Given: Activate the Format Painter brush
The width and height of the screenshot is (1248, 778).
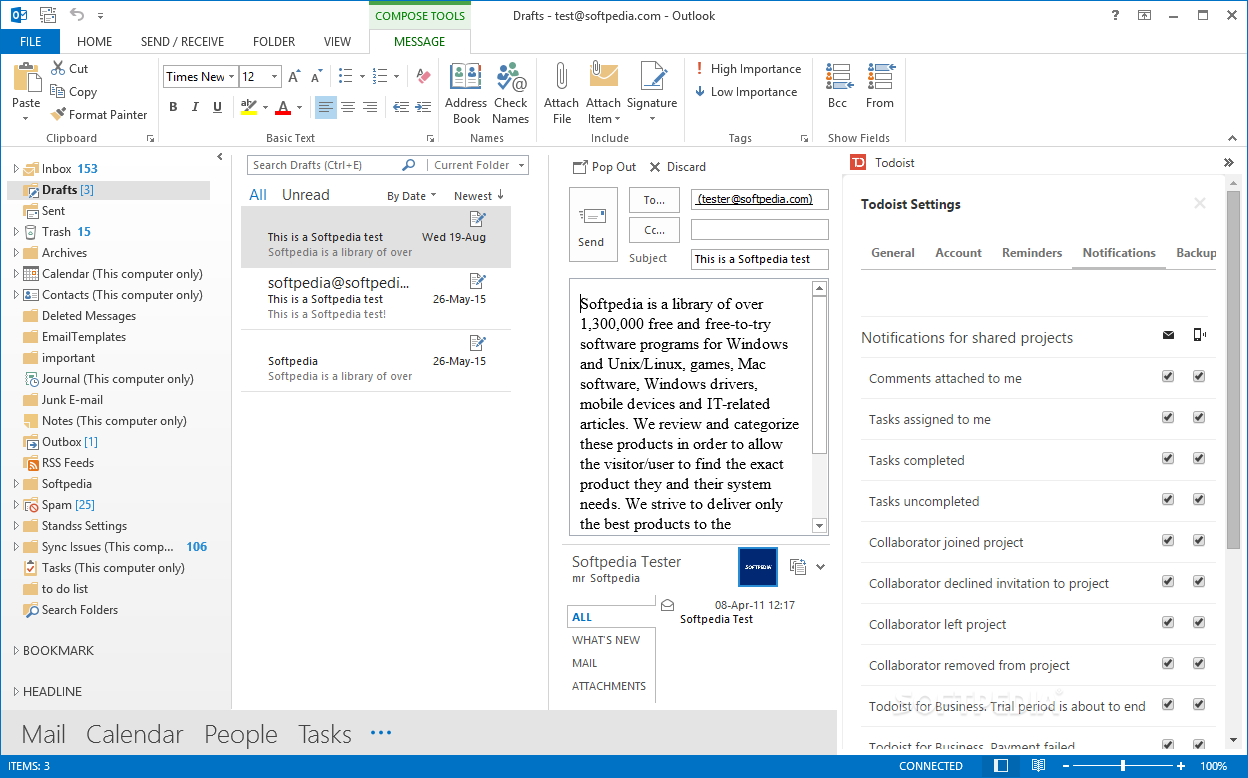Looking at the screenshot, I should [x=58, y=114].
